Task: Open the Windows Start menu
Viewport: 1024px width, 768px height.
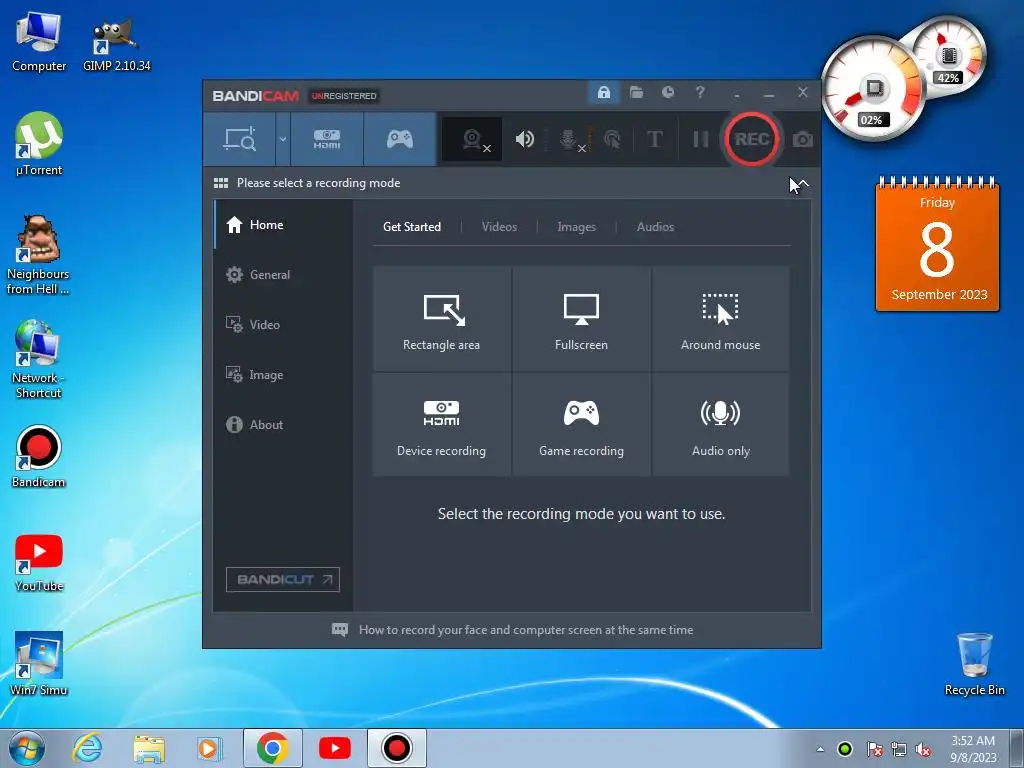Action: 27,748
